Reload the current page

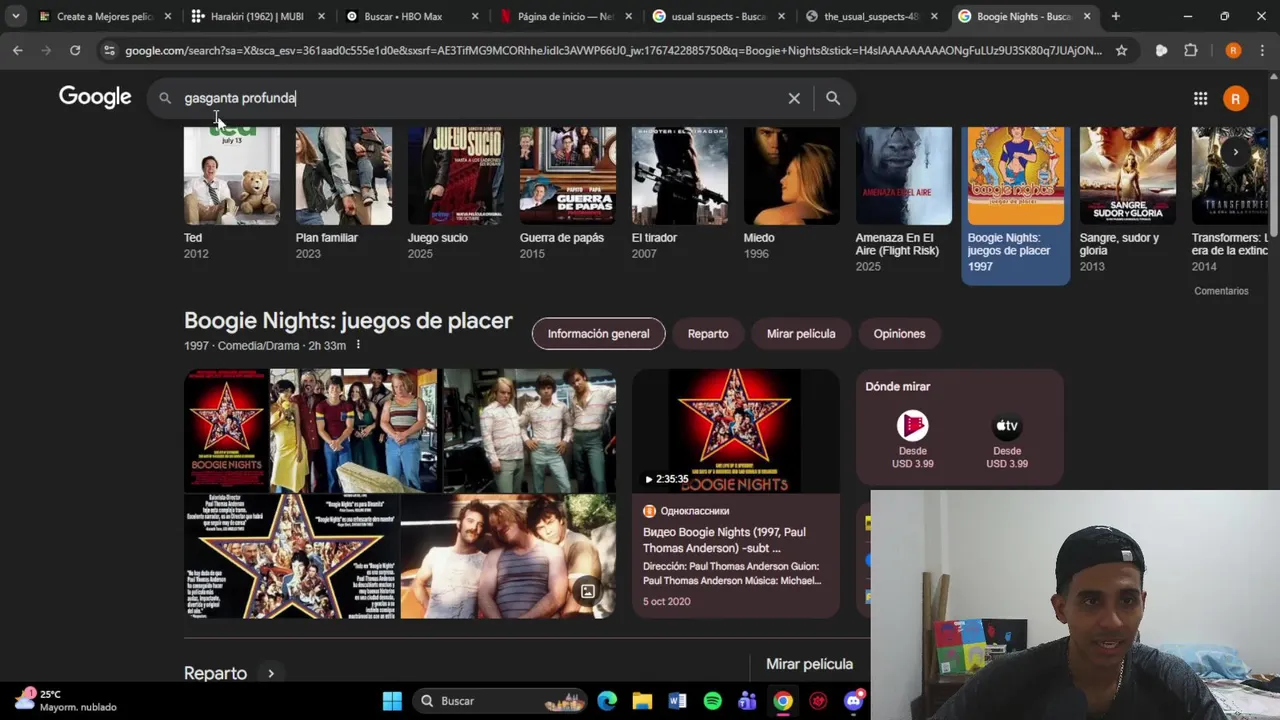(x=75, y=50)
